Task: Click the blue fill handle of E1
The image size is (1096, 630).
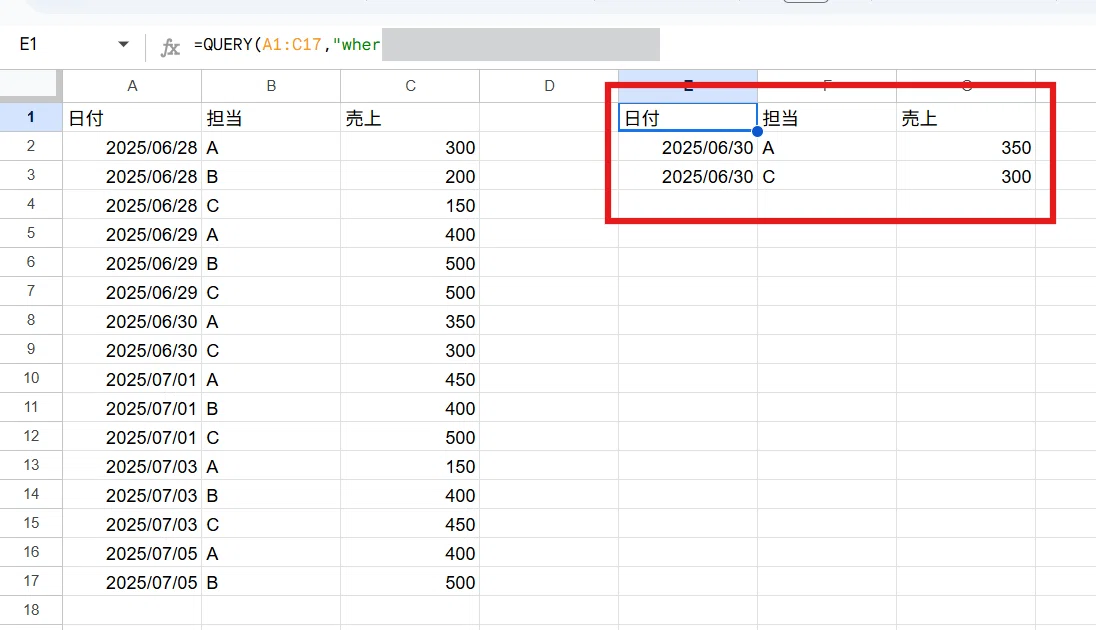Action: click(757, 131)
